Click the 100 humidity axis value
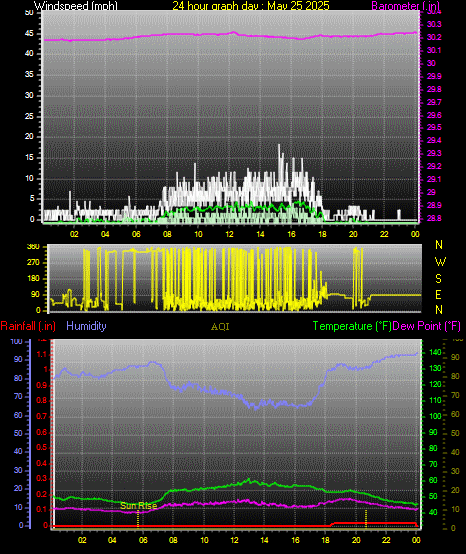The height and width of the screenshot is (554, 466). click(x=17, y=341)
